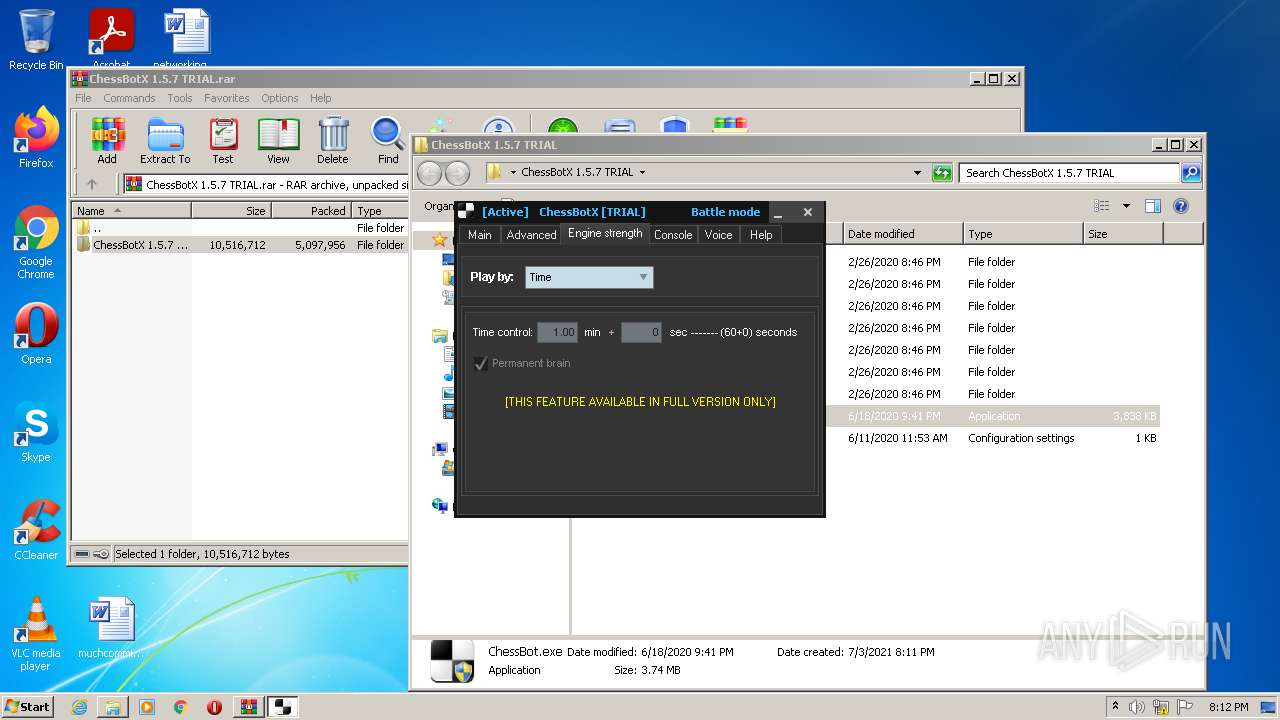Switch to ChessBotX Main tab
Screen dimensions: 1280x720
pos(480,235)
